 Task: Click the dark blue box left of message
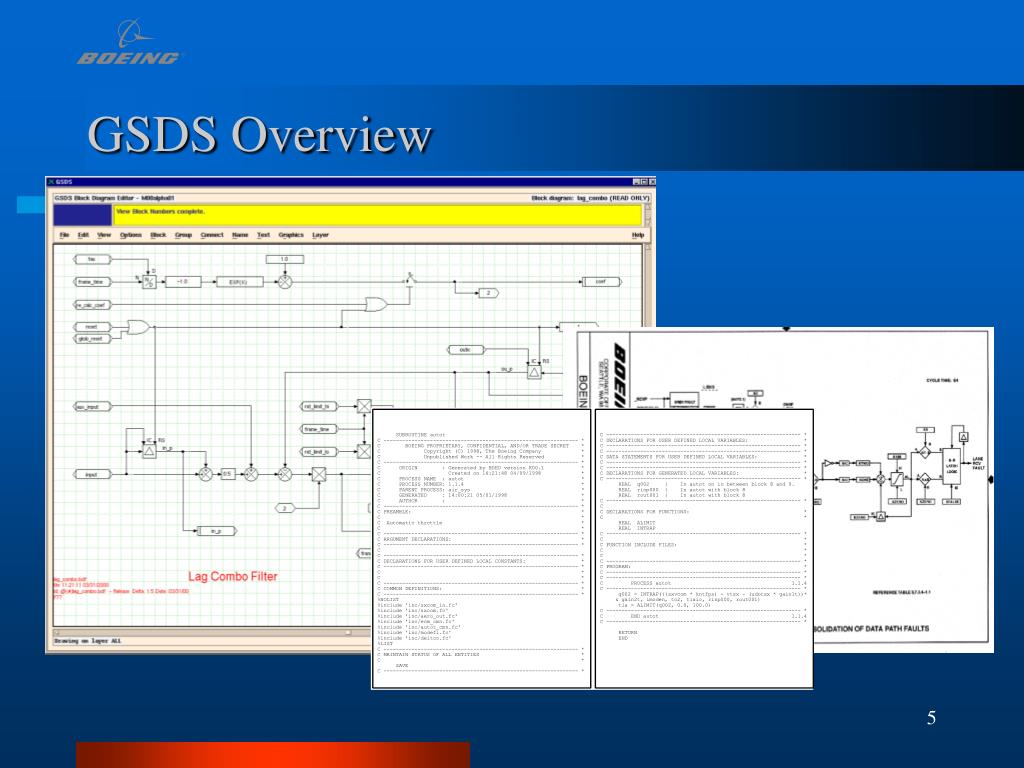click(x=83, y=216)
